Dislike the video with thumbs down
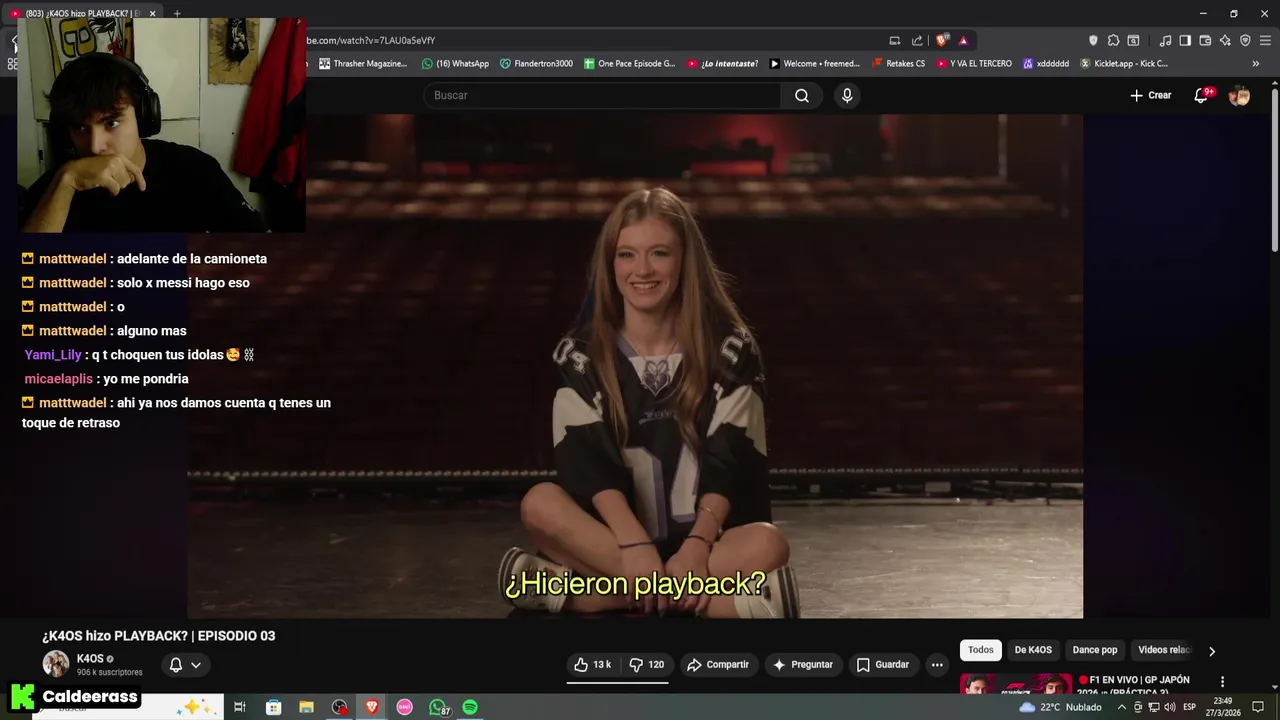Viewport: 1280px width, 720px height. tap(646, 664)
